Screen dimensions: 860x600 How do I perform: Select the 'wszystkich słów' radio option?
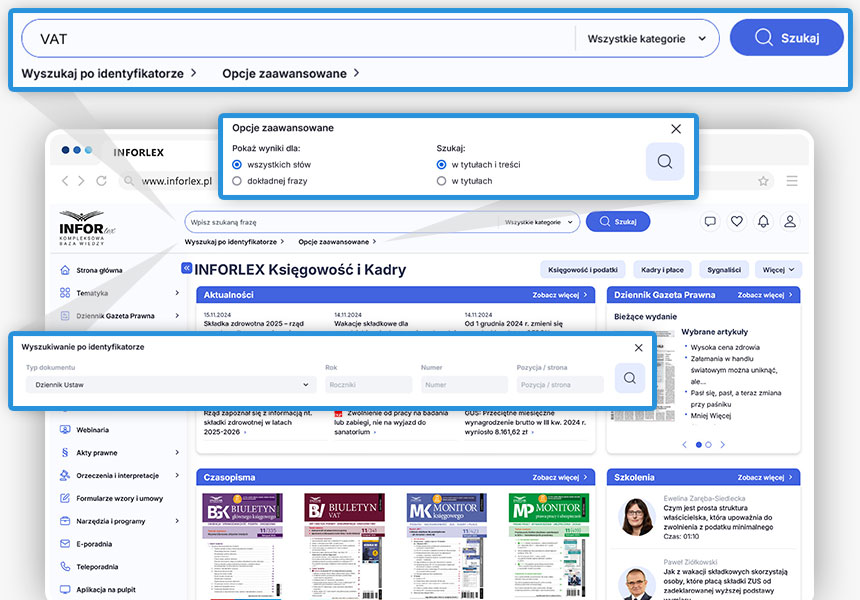click(x=237, y=164)
